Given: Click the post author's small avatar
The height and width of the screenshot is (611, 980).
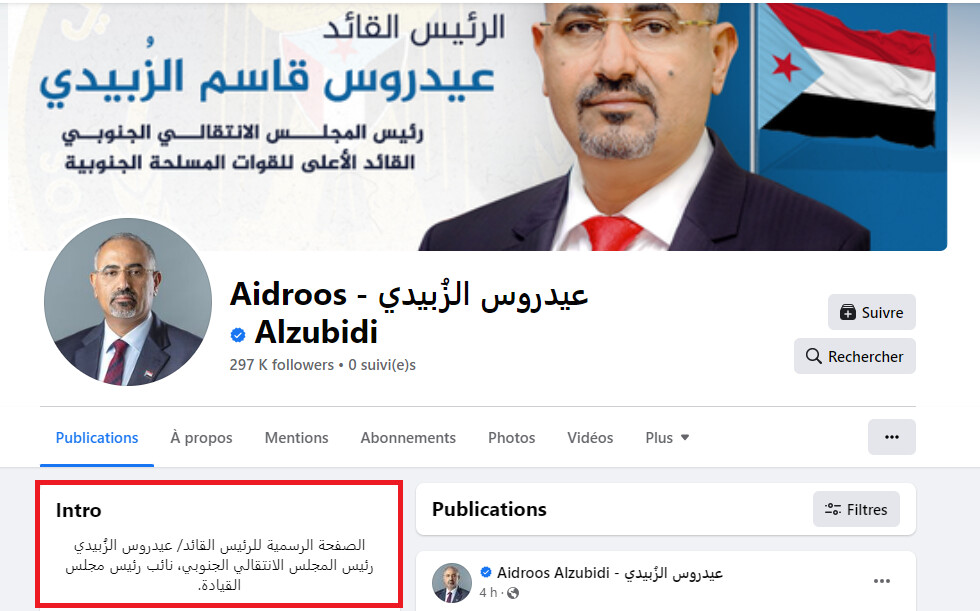Looking at the screenshot, I should coord(452,583).
